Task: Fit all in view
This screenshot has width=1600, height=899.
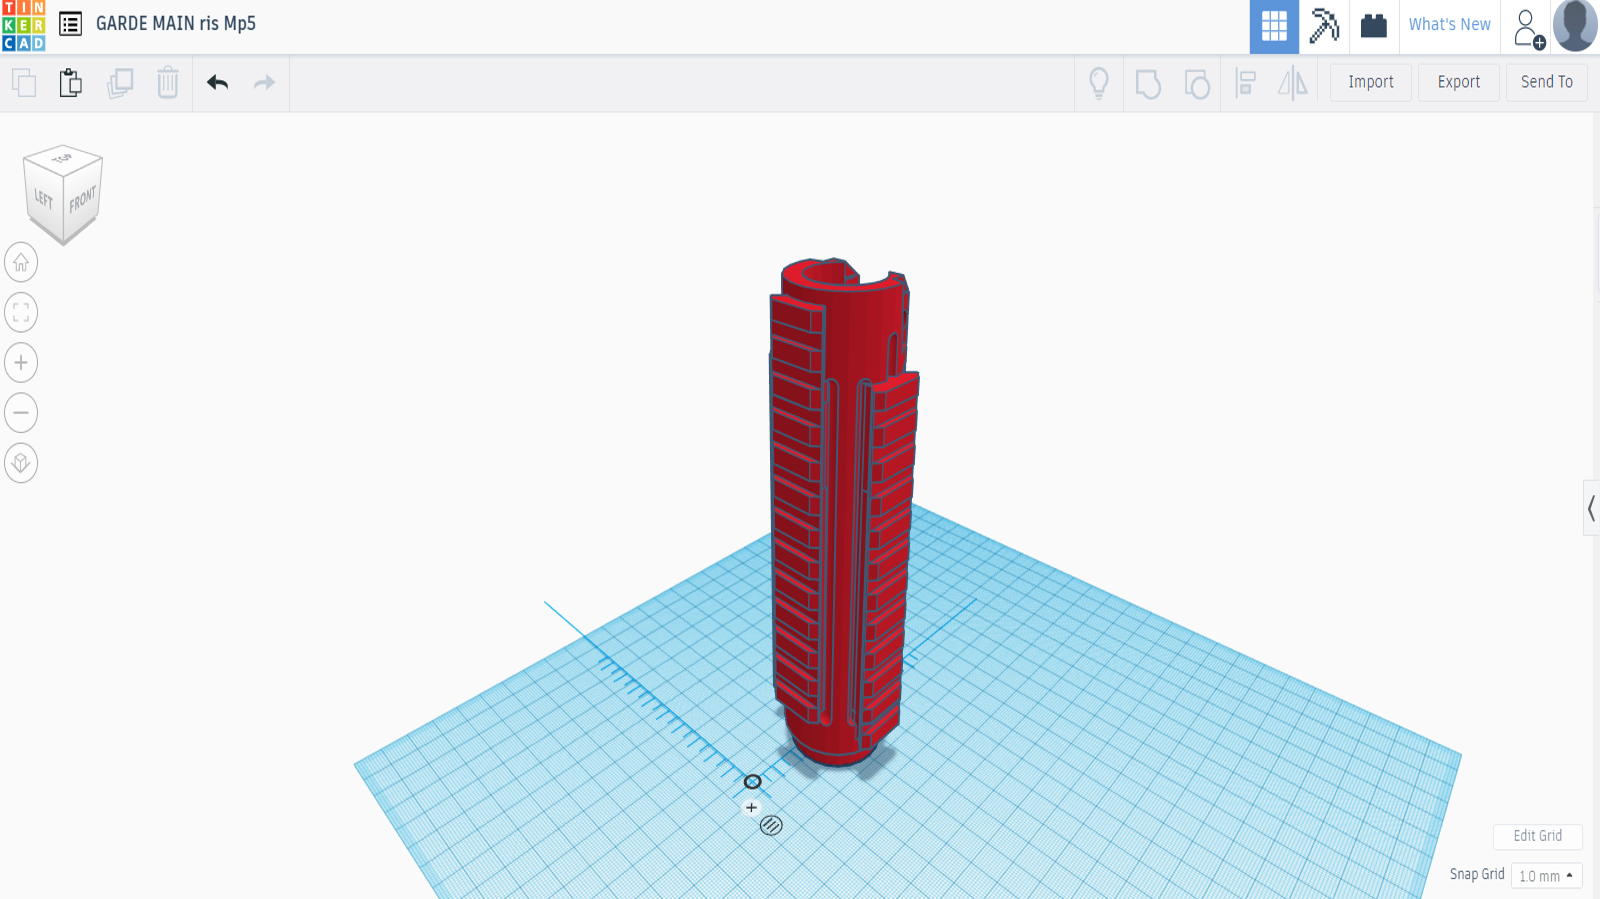Action: click(21, 313)
